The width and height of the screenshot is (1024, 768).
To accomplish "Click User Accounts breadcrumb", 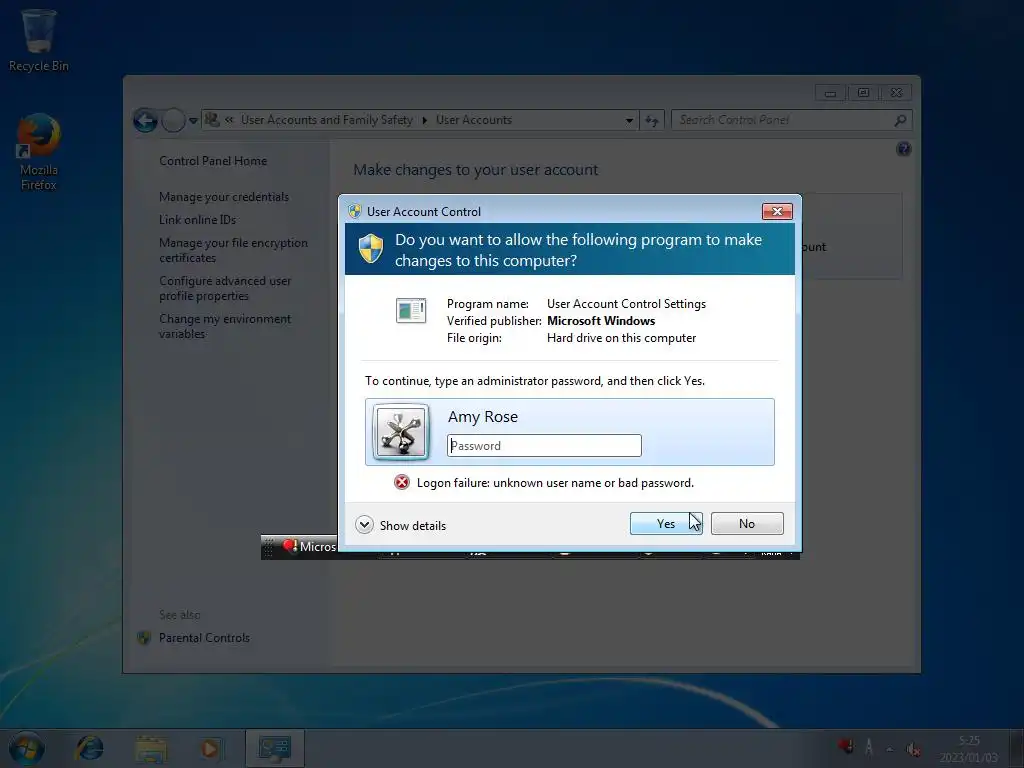I will (473, 120).
